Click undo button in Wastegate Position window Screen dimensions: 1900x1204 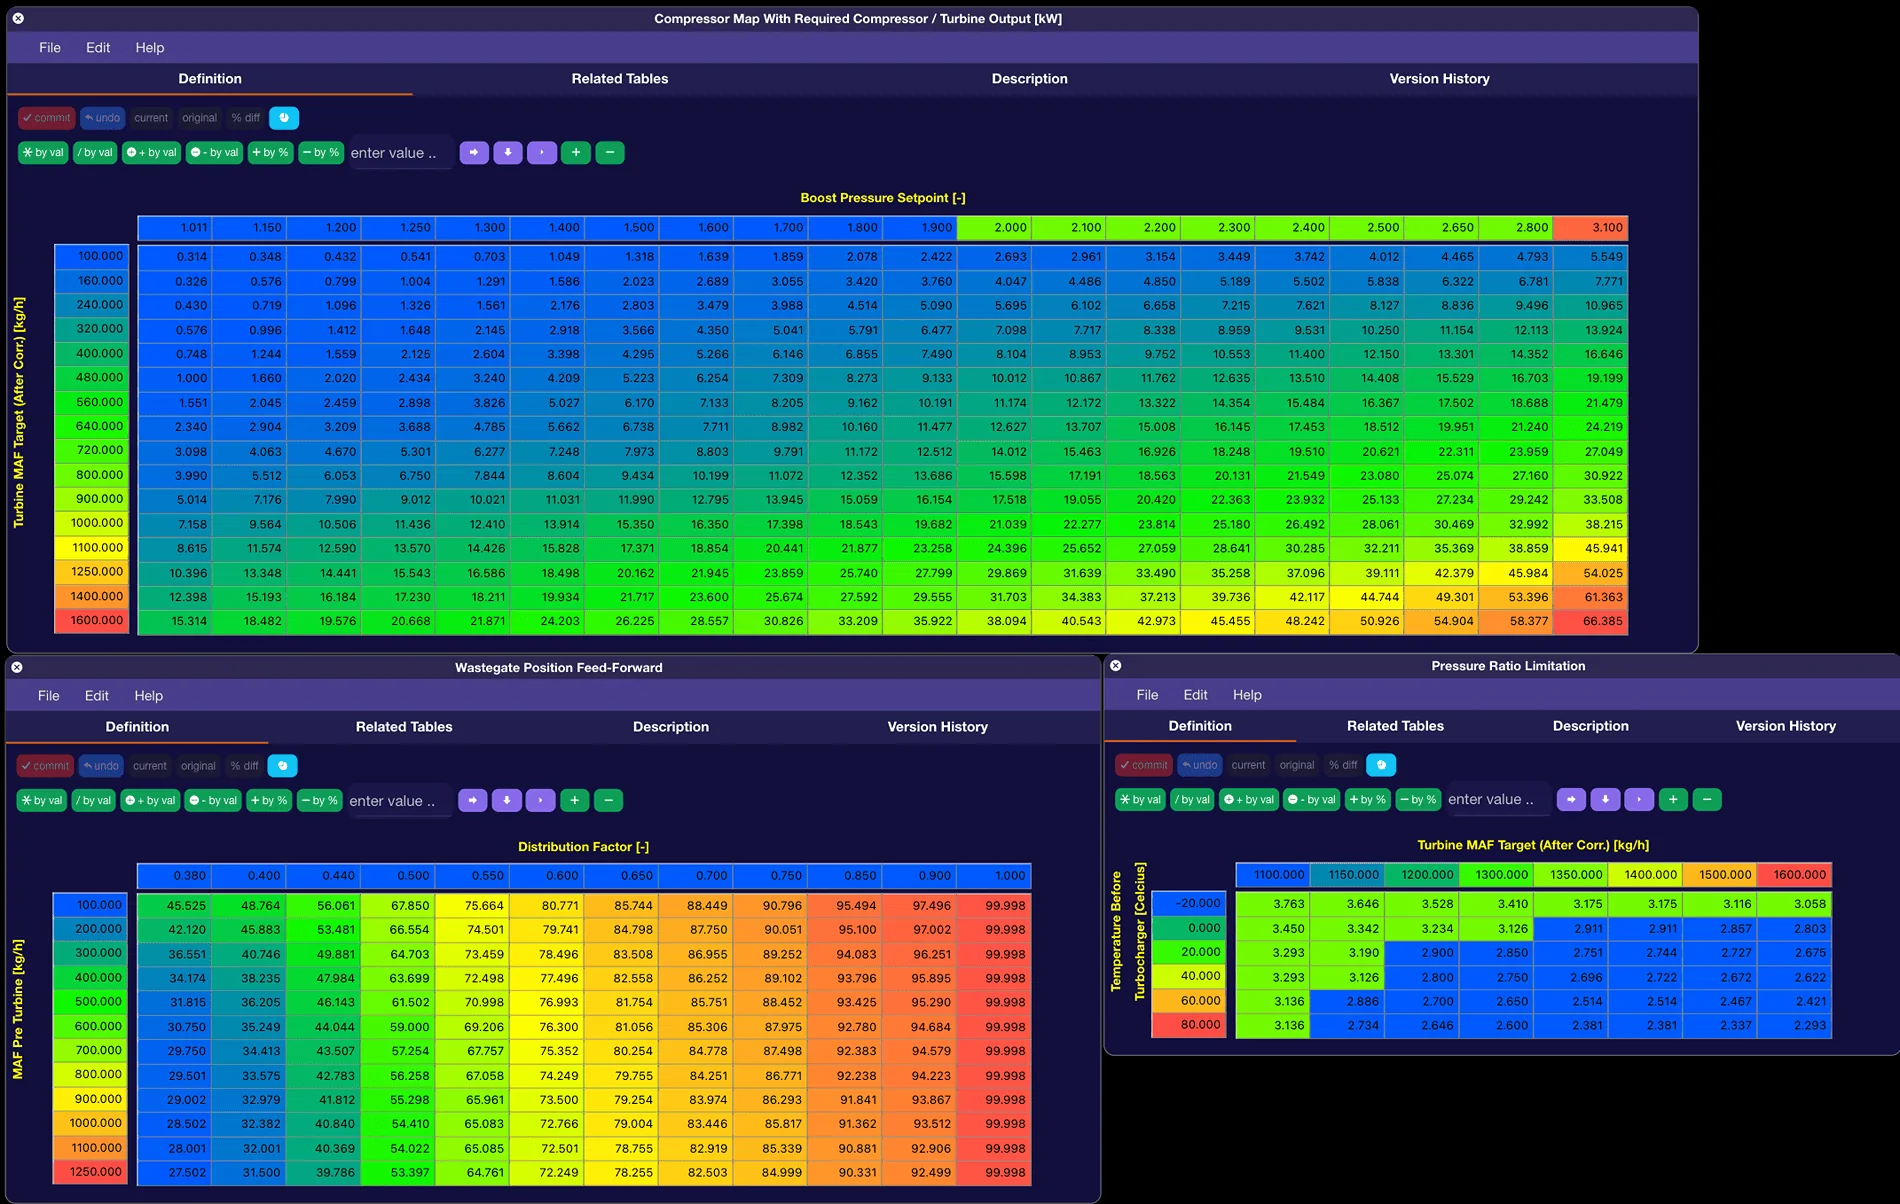pyautogui.click(x=102, y=766)
